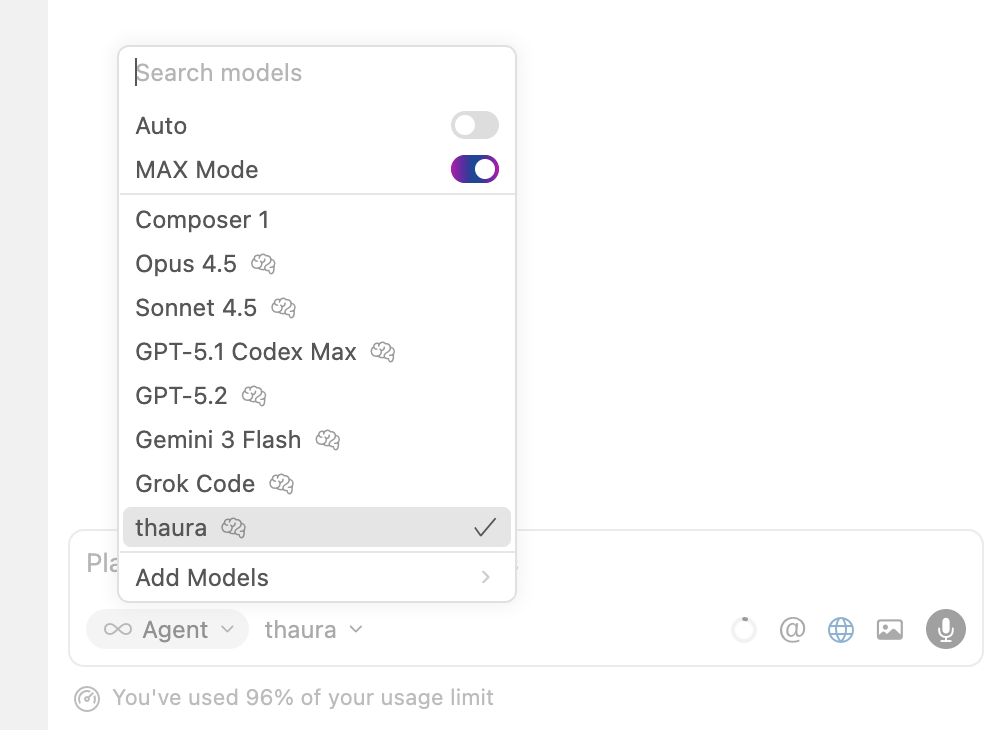Viewport: 998px width, 730px height.
Task: Expand the Add Models submenu arrow
Action: [x=486, y=577]
